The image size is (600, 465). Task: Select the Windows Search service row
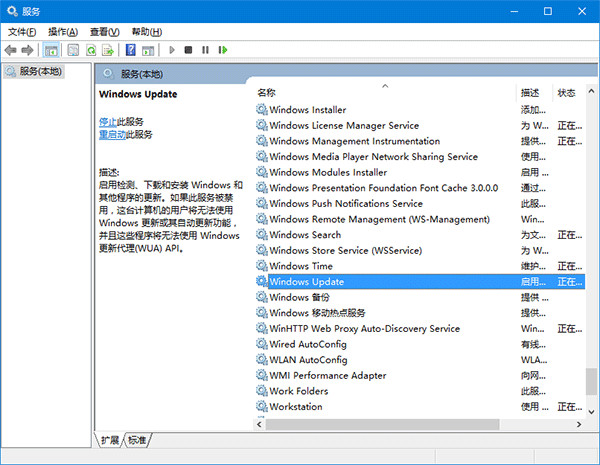pyautogui.click(x=304, y=235)
